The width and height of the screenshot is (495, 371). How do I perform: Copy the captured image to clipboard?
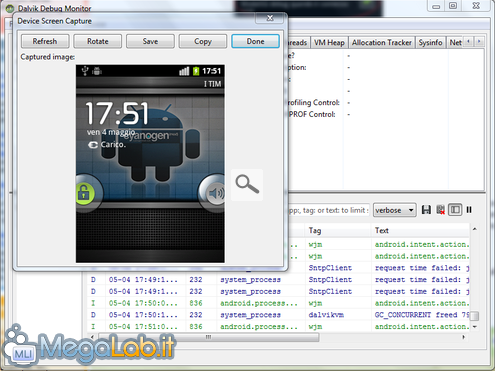coord(203,41)
